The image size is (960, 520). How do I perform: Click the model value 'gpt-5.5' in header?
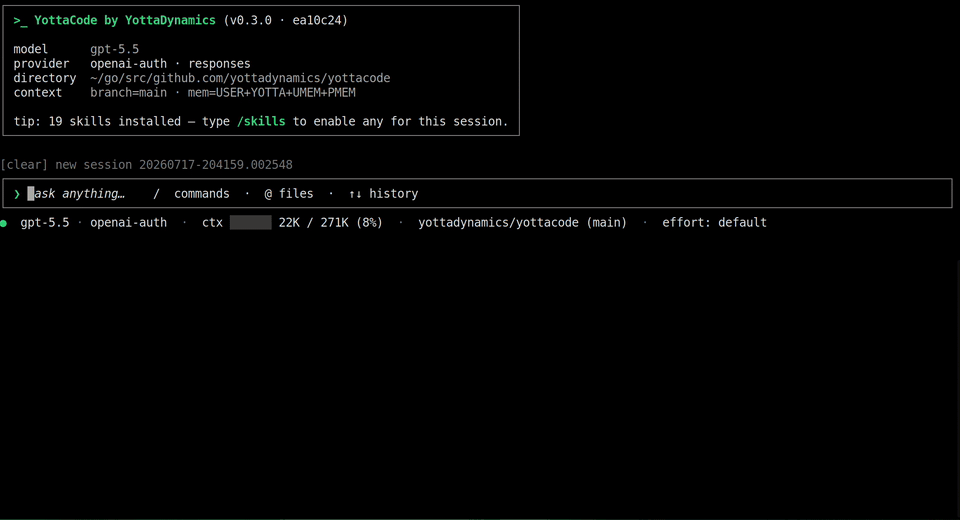[x=114, y=49]
